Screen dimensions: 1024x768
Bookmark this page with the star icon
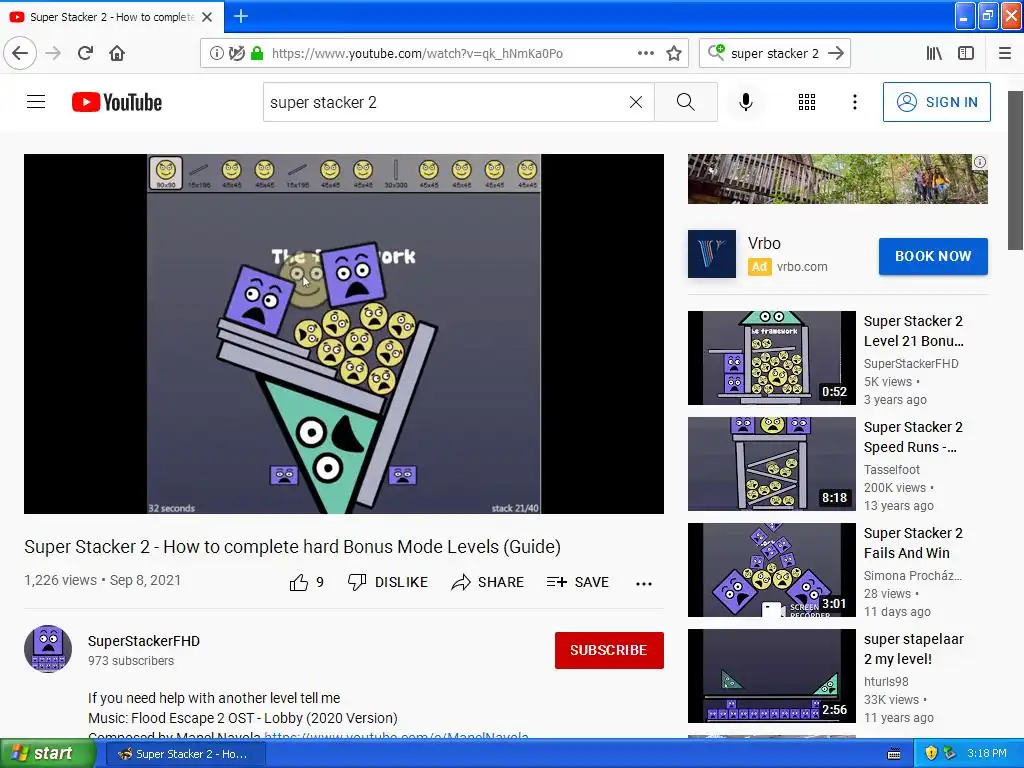click(x=674, y=53)
